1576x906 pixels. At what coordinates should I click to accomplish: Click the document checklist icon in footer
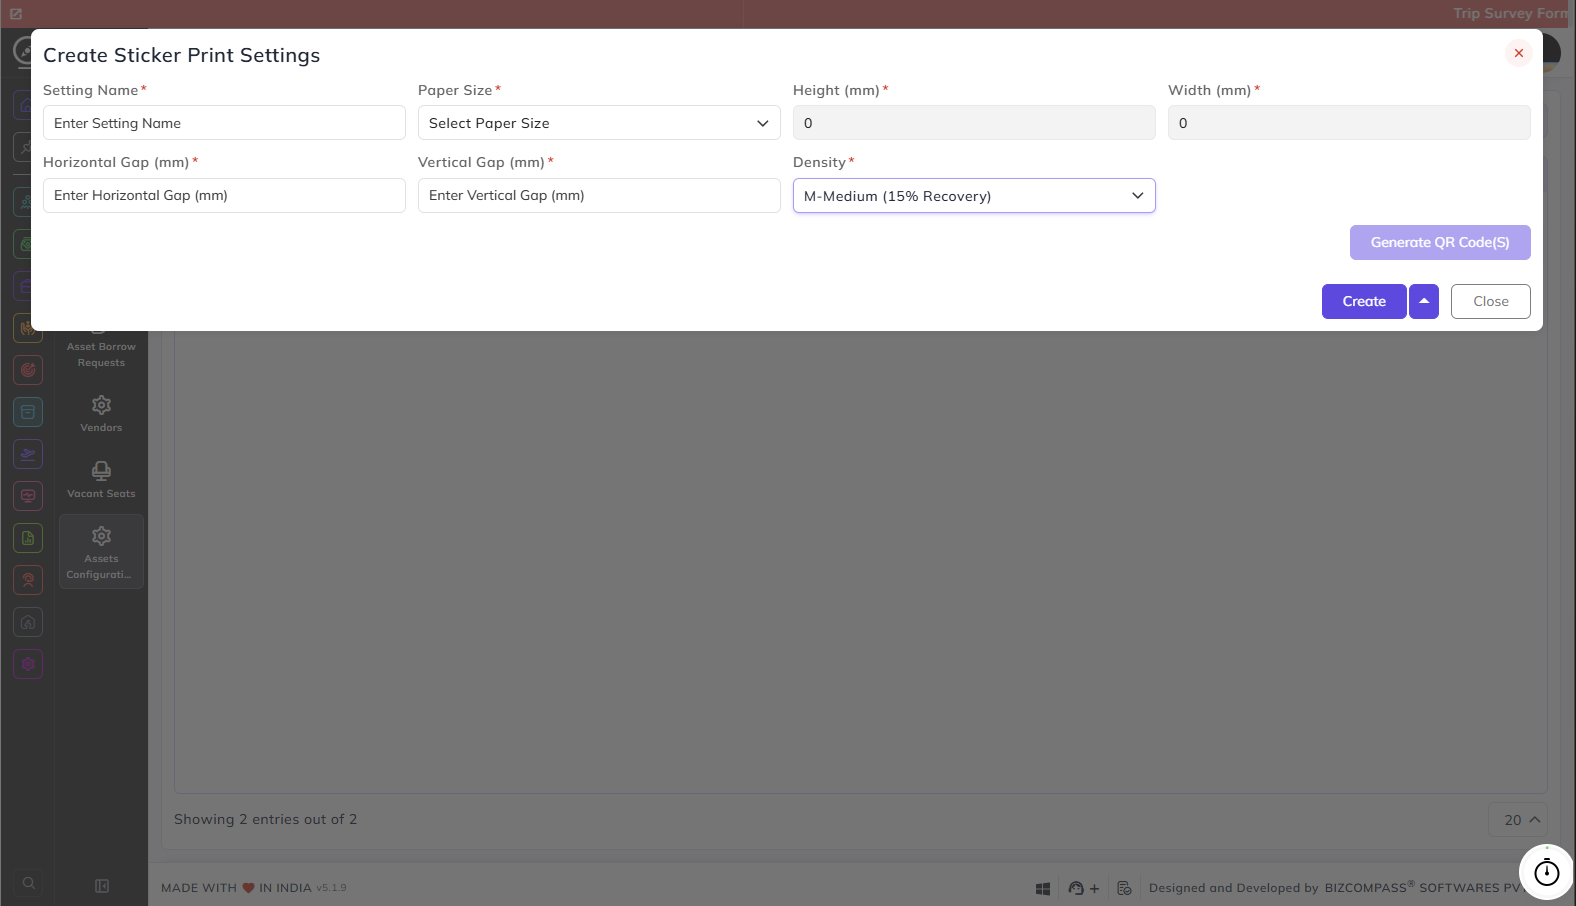point(1124,888)
